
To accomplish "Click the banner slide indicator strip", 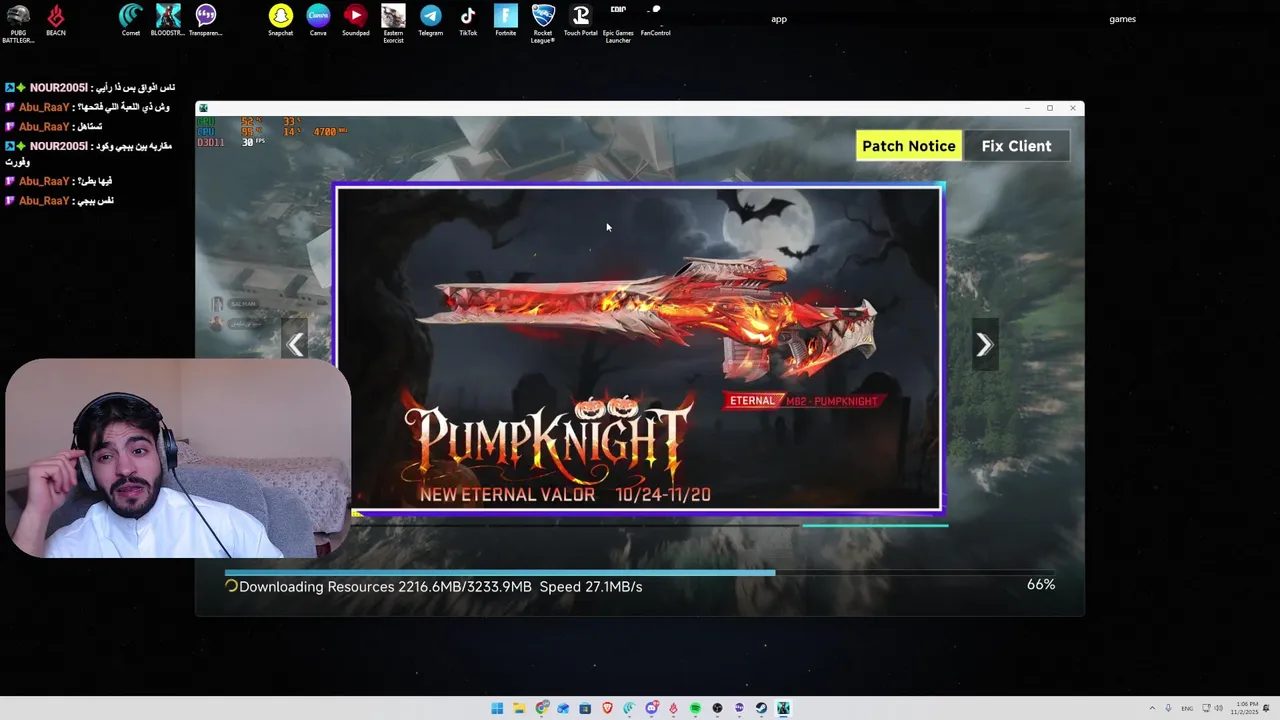I will click(650, 525).
